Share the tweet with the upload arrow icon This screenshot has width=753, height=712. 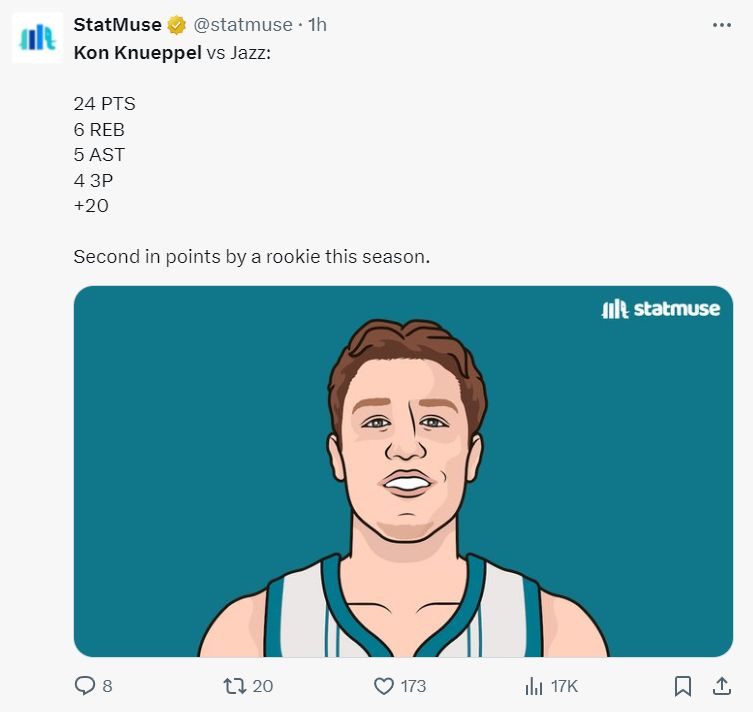[x=721, y=686]
